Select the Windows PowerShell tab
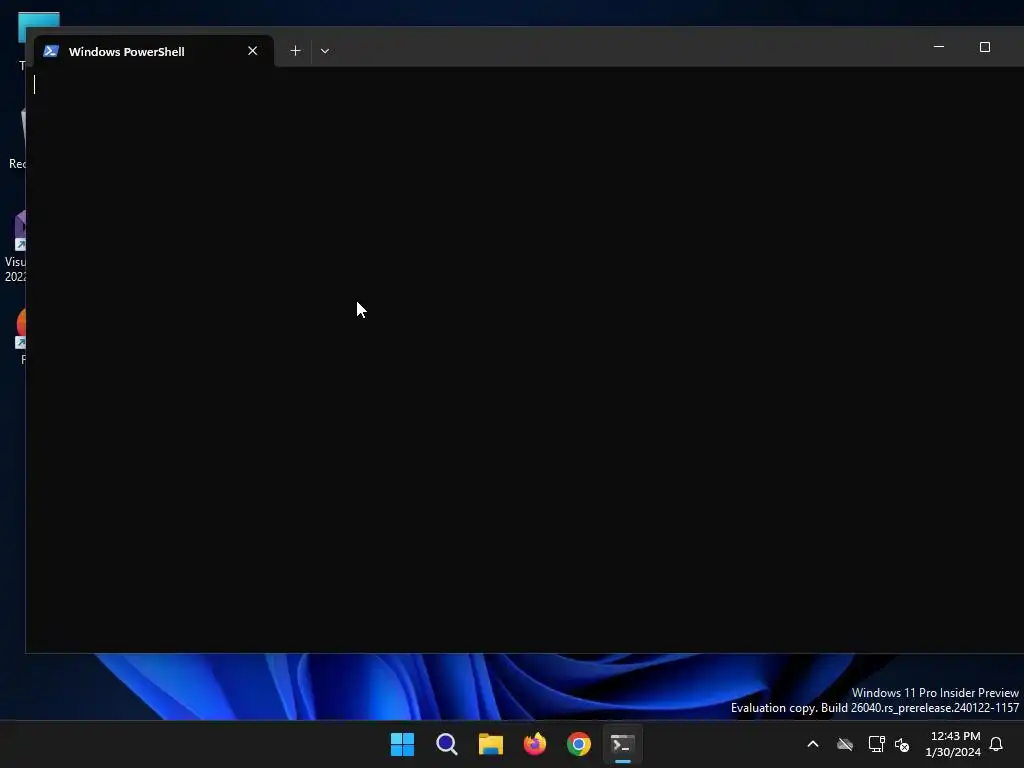The height and width of the screenshot is (768, 1024). pos(153,51)
